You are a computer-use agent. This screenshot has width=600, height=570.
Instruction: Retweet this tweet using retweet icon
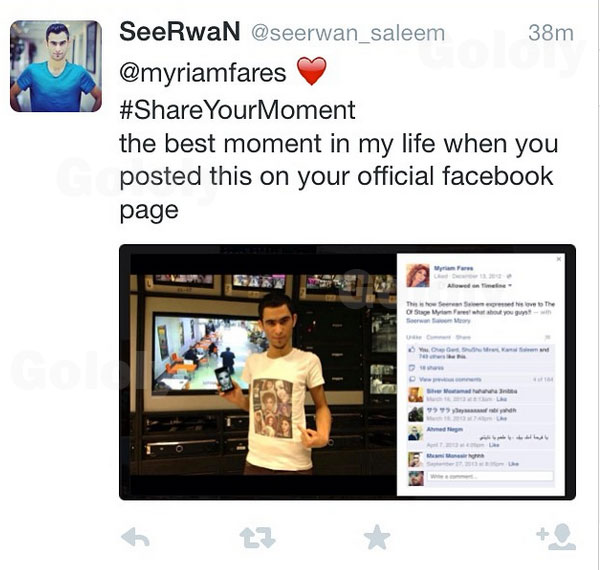pyautogui.click(x=257, y=537)
